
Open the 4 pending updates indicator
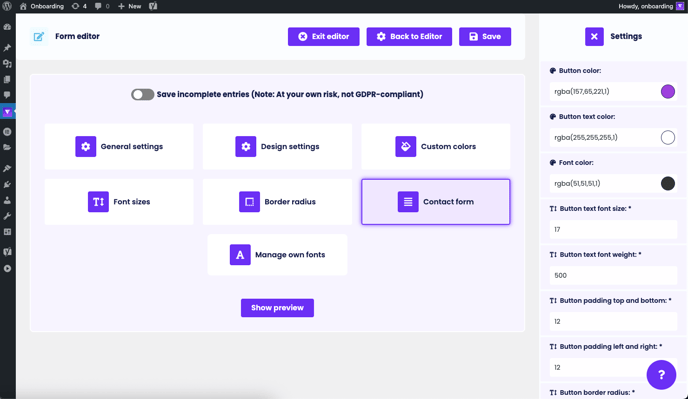pos(79,6)
